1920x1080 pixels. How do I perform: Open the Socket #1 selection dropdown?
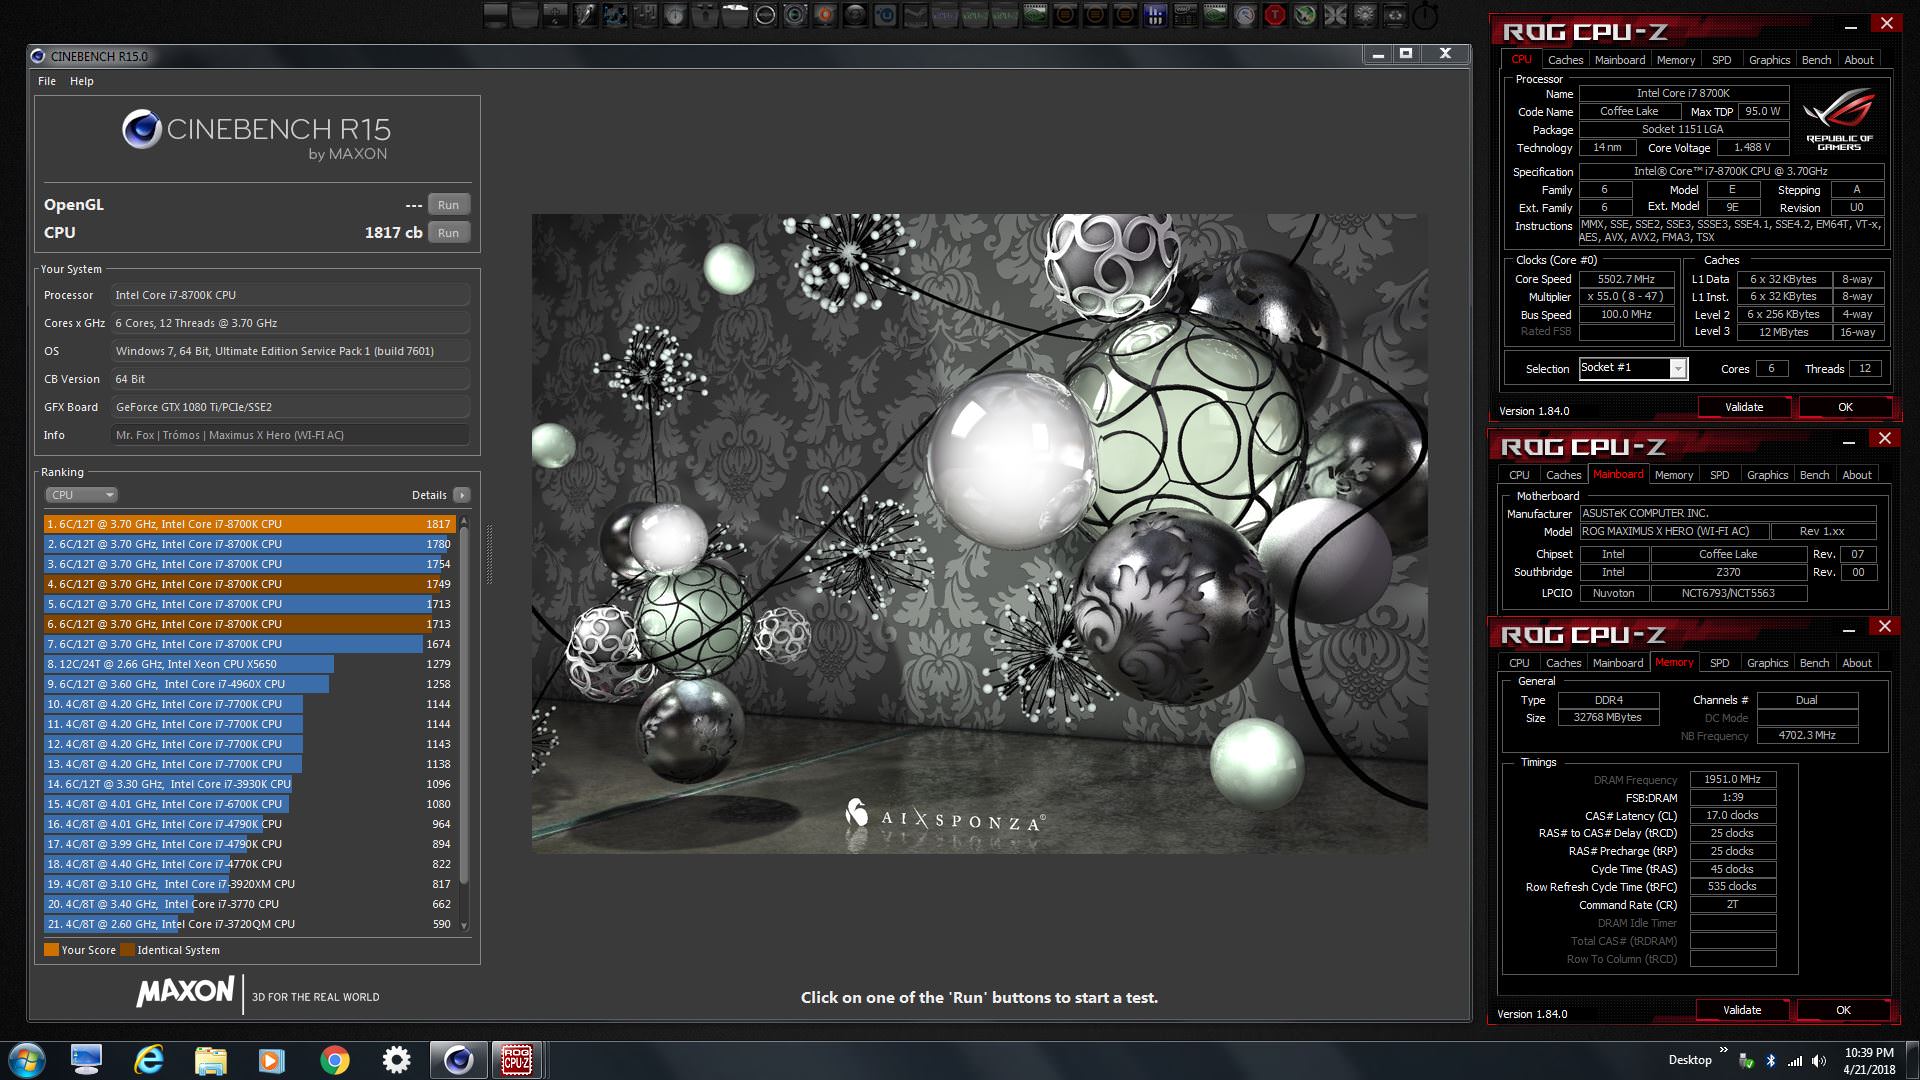1678,369
